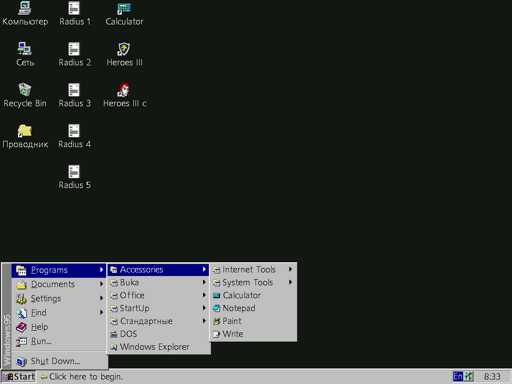Click the Write icon in Accessories submenu

(x=217, y=334)
